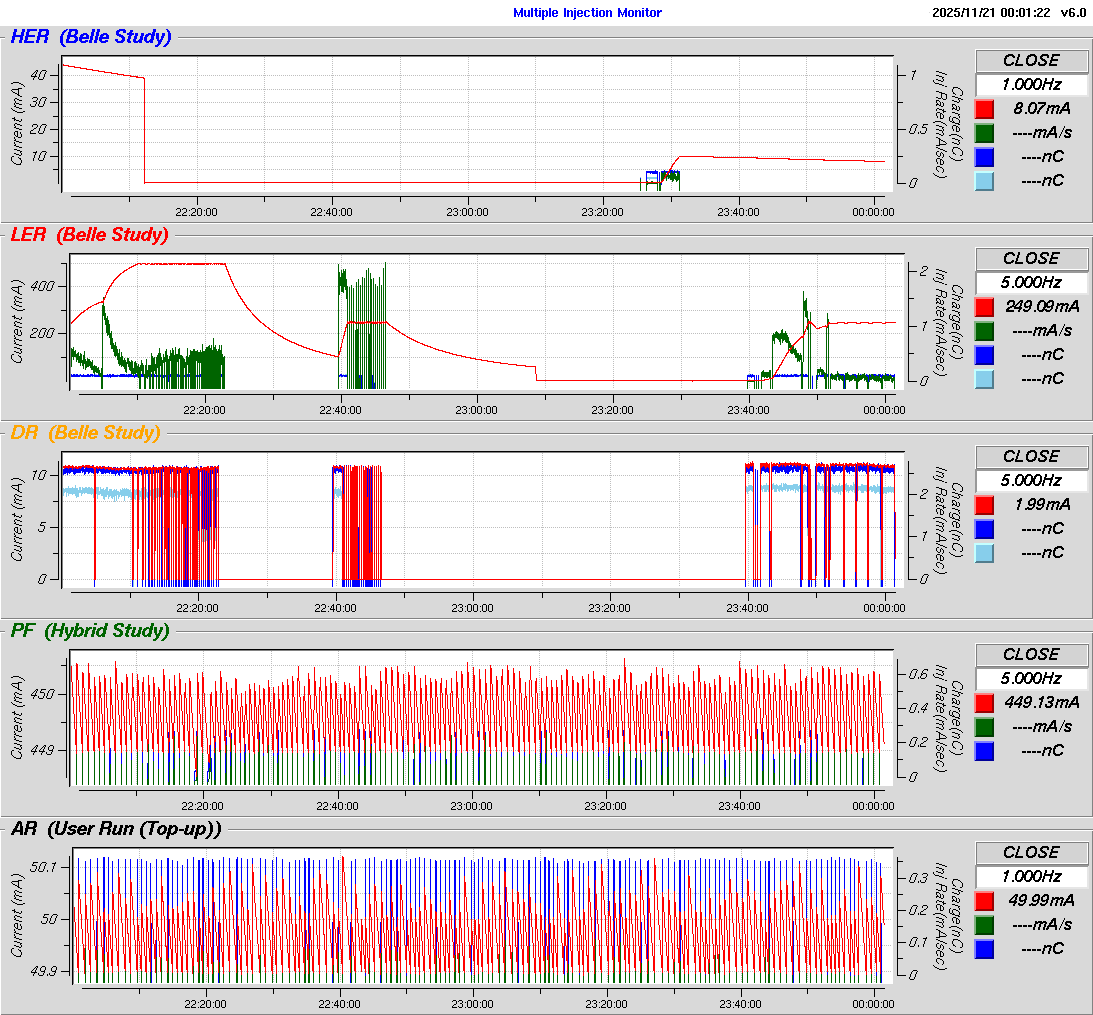Toggle the red 1.99mA swatch in DR panel
This screenshot has width=1093, height=1015.
985,505
